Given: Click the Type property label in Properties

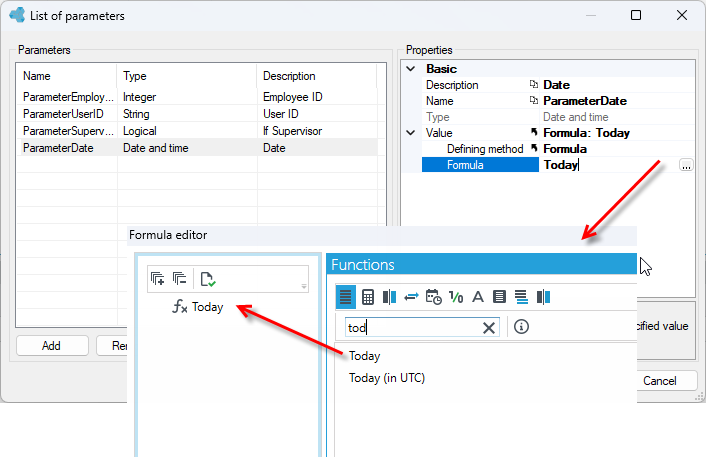Looking at the screenshot, I should click(x=438, y=117).
